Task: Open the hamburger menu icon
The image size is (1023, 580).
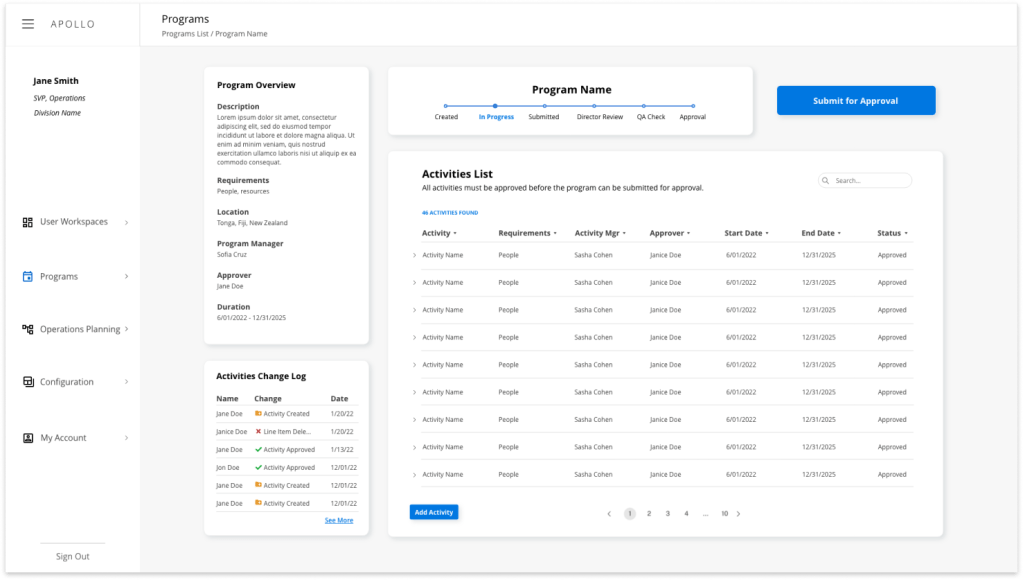Action: click(x=28, y=24)
